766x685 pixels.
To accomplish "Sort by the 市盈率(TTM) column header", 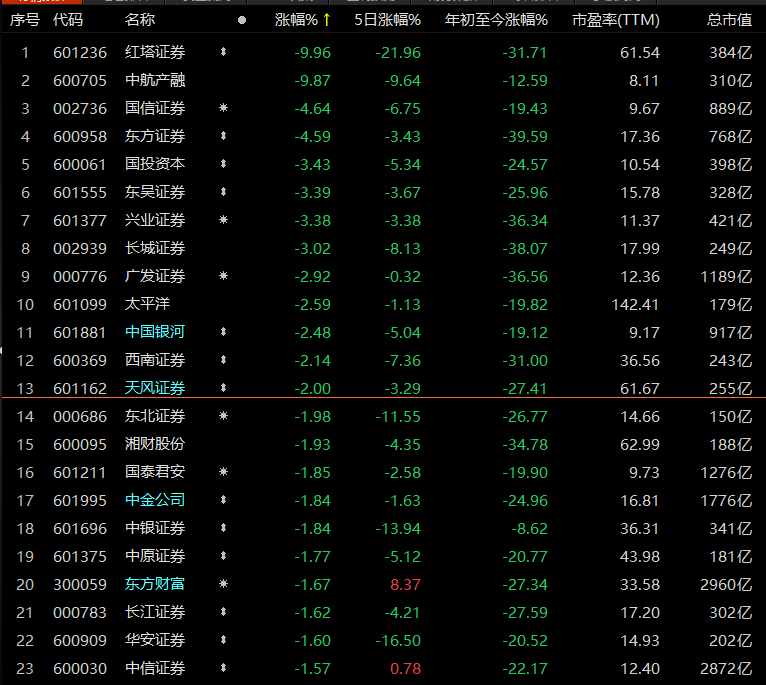I will (616, 20).
